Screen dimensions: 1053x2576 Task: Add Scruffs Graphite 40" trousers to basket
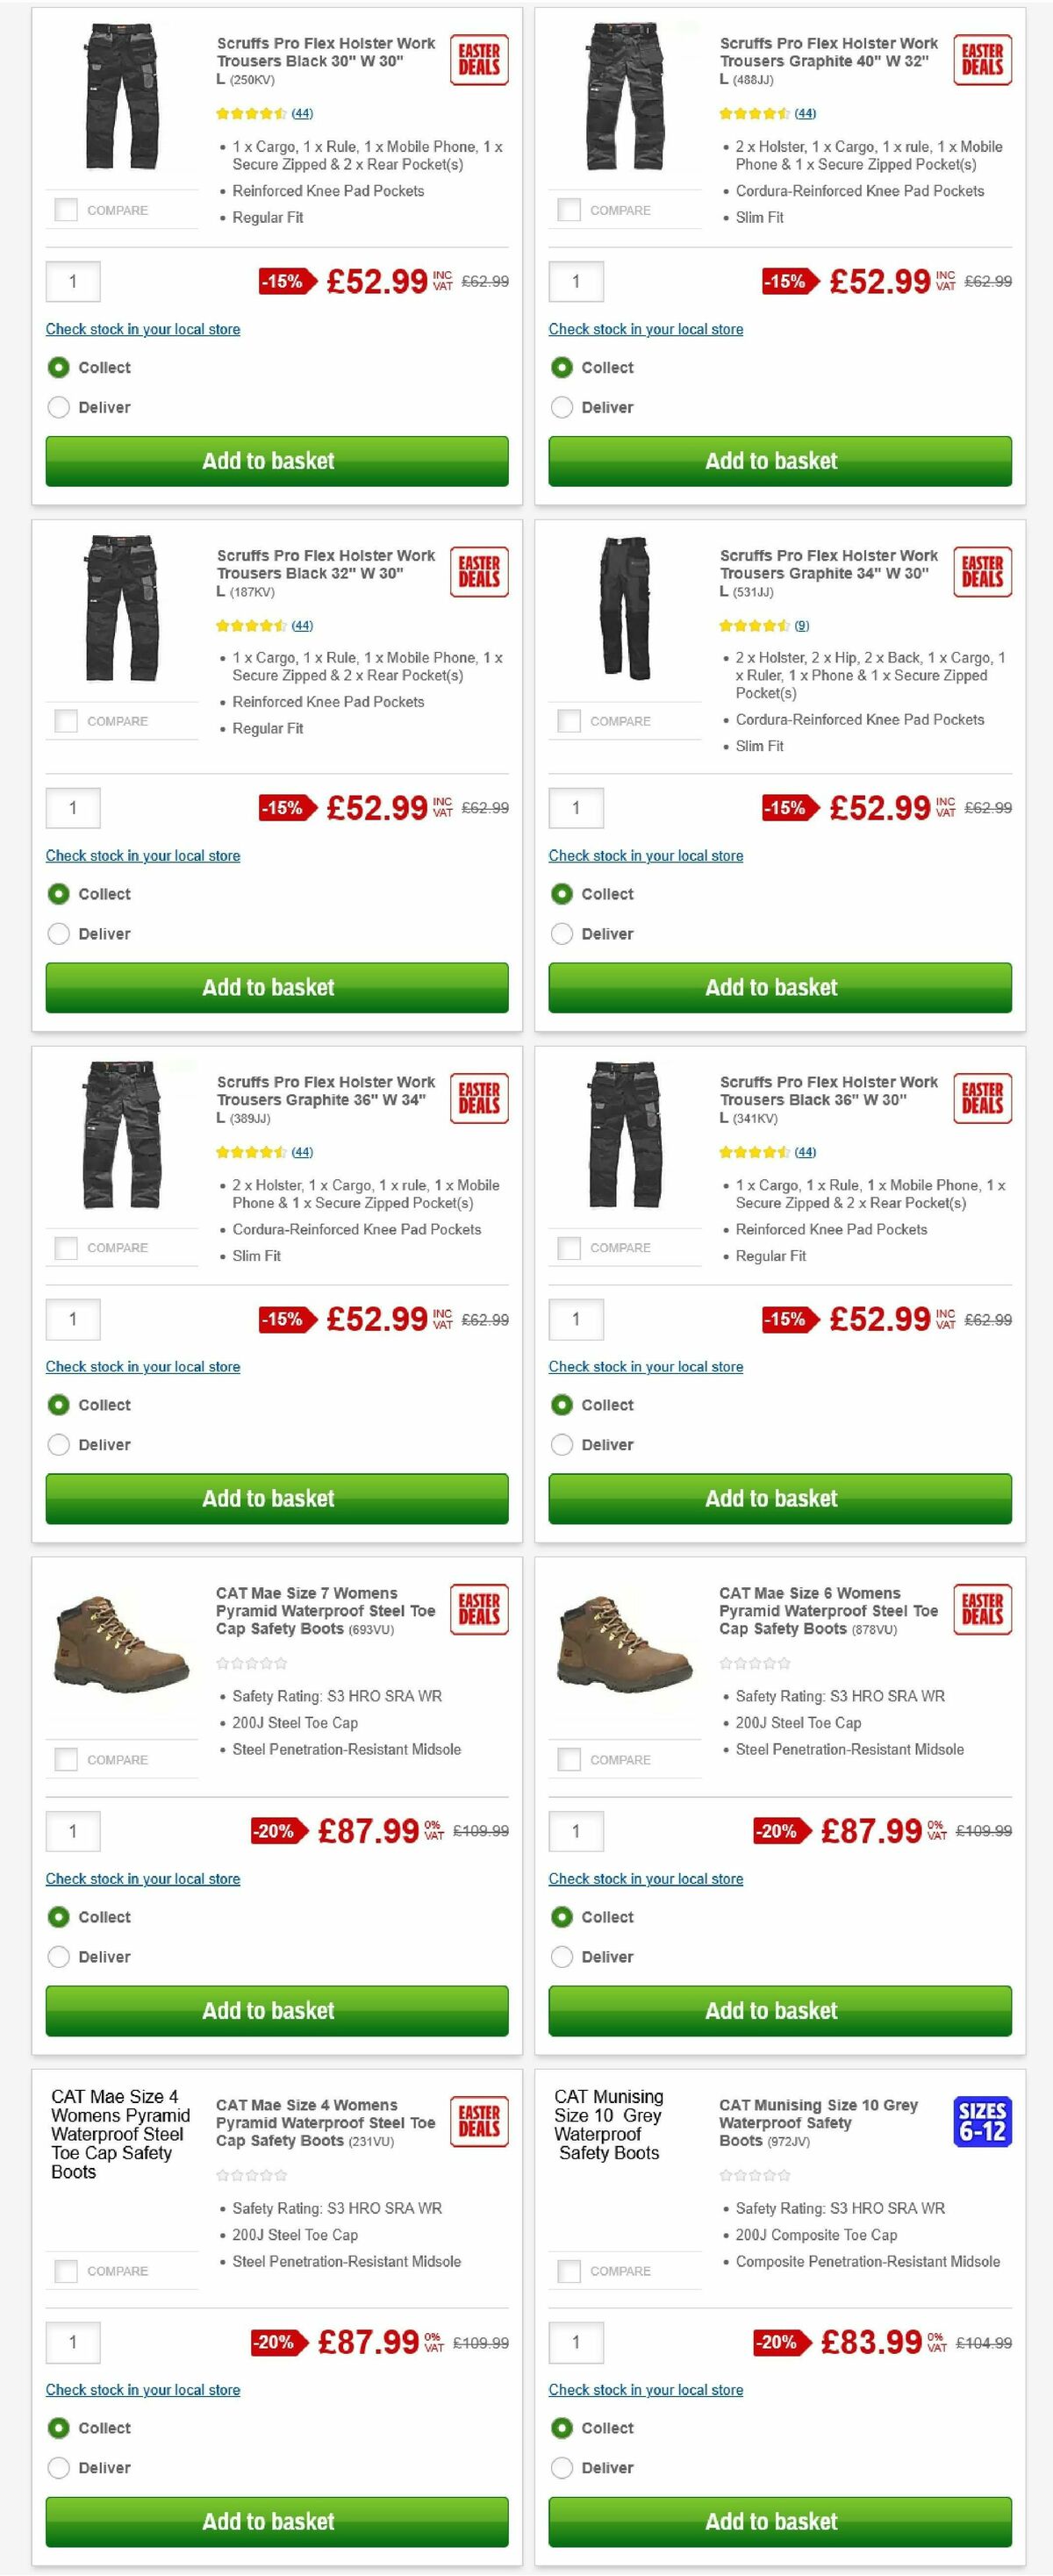tap(779, 461)
